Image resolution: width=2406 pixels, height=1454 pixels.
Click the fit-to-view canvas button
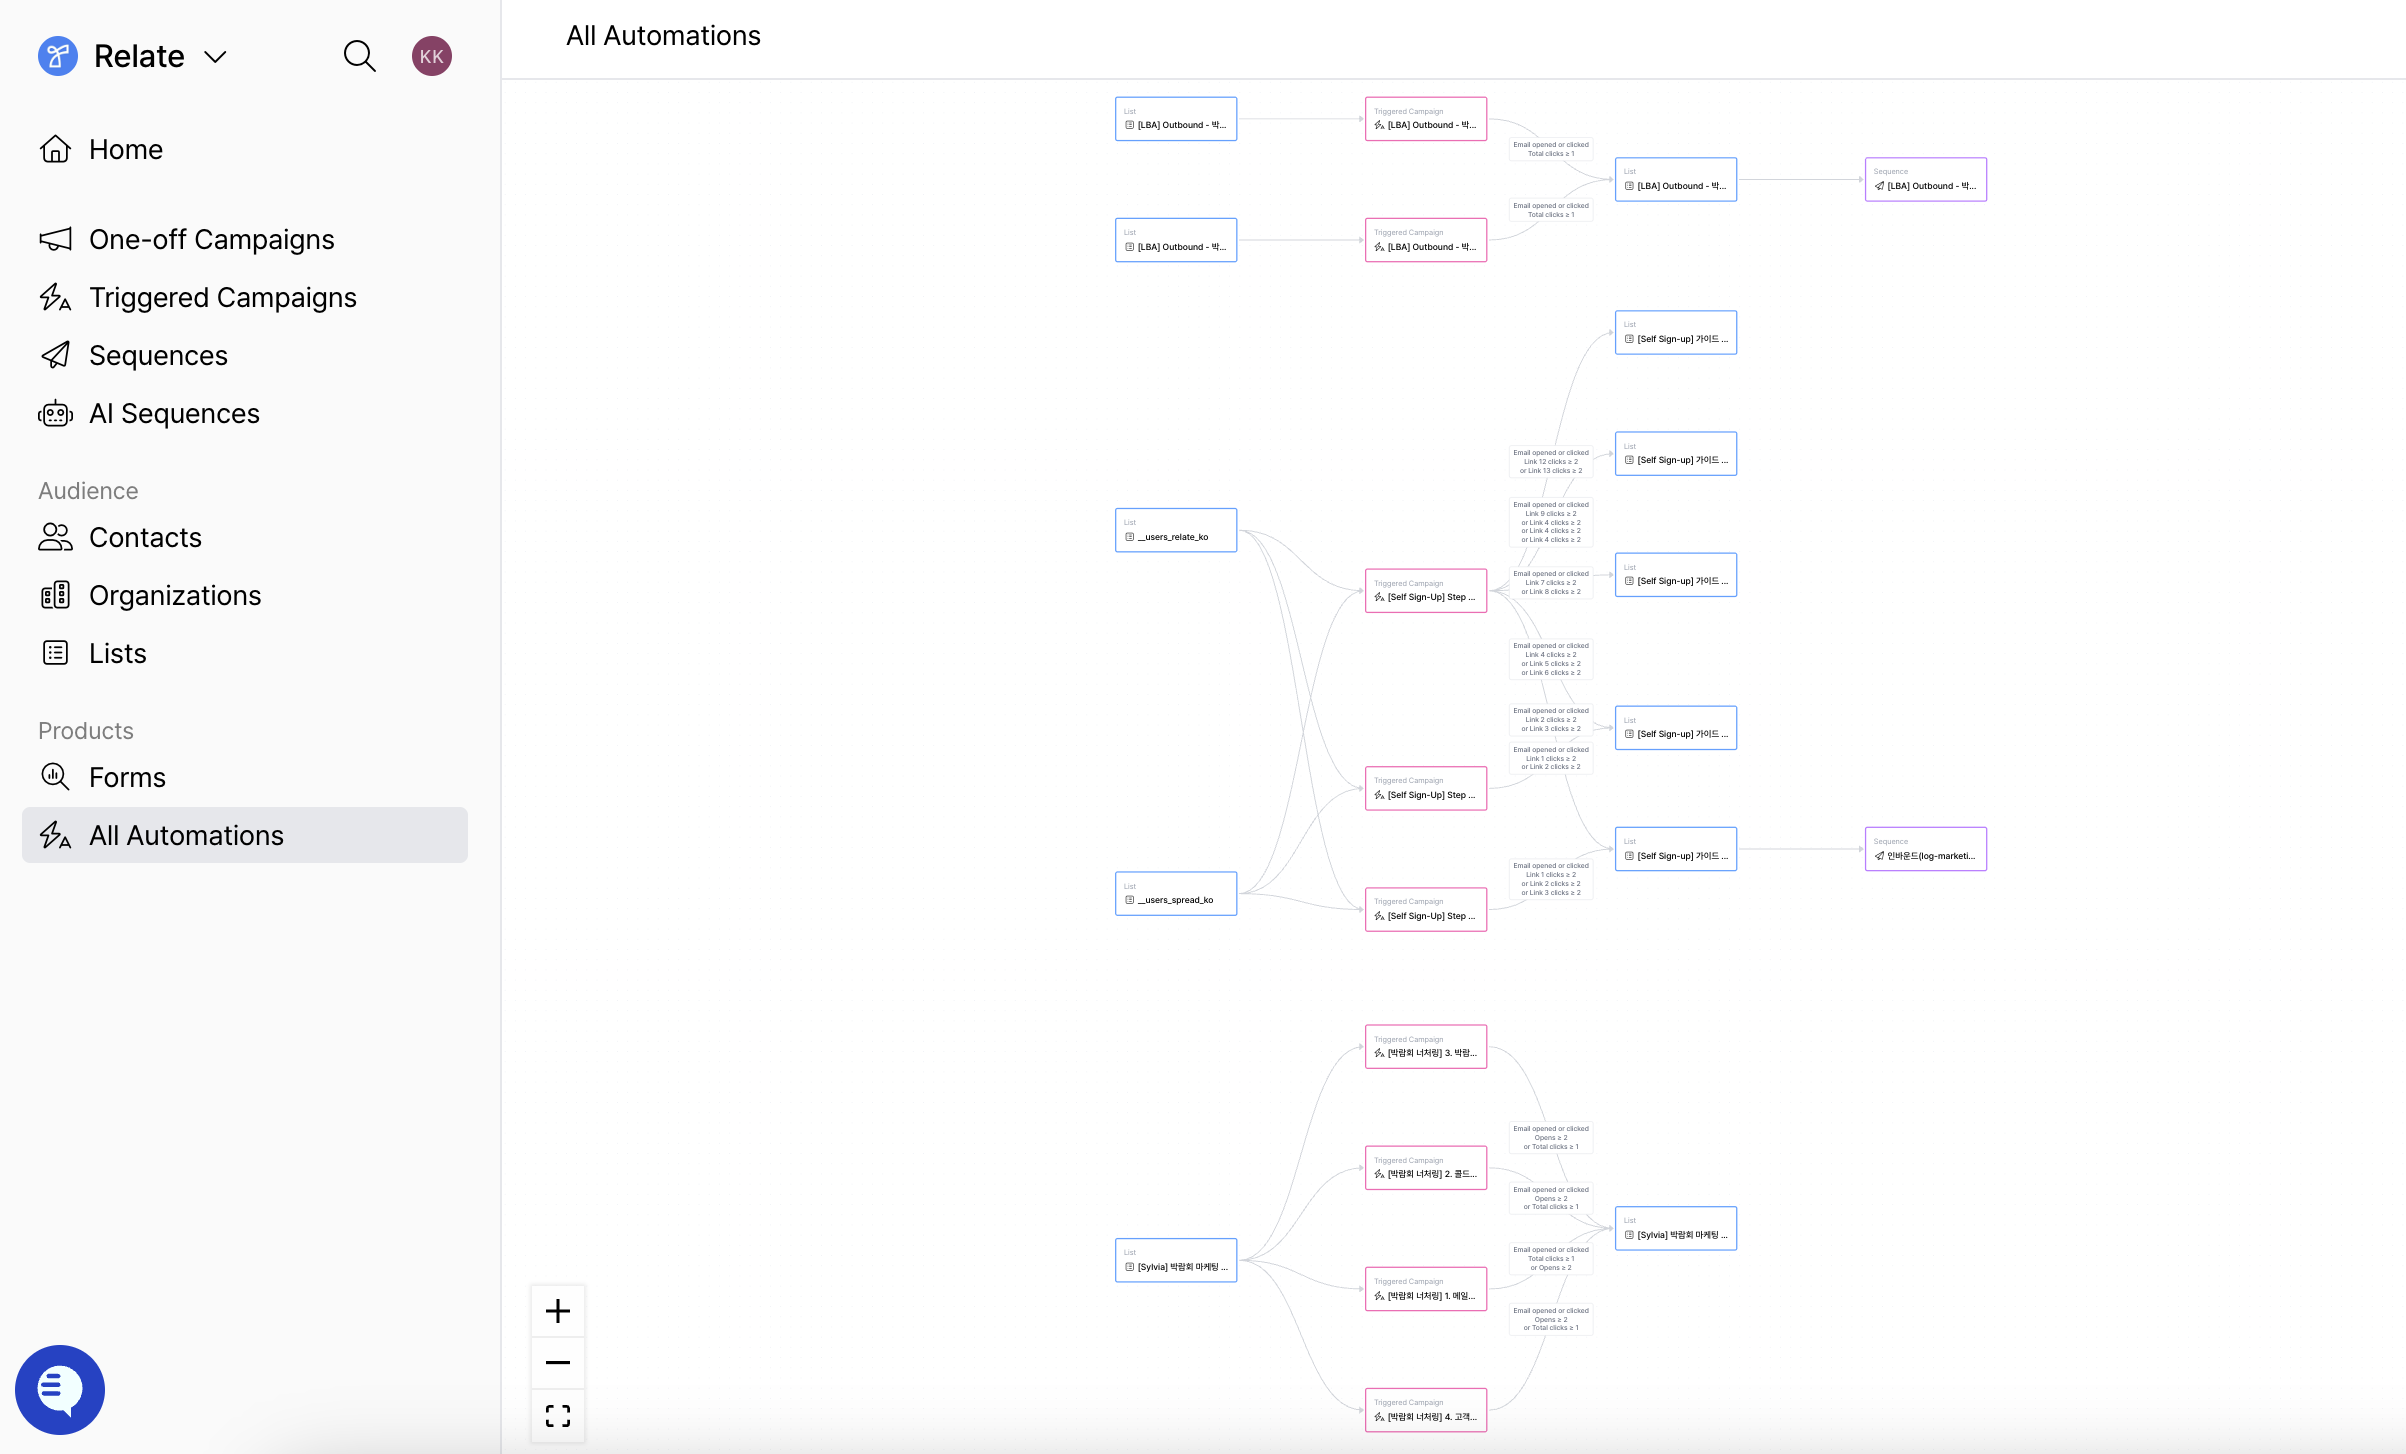557,1415
